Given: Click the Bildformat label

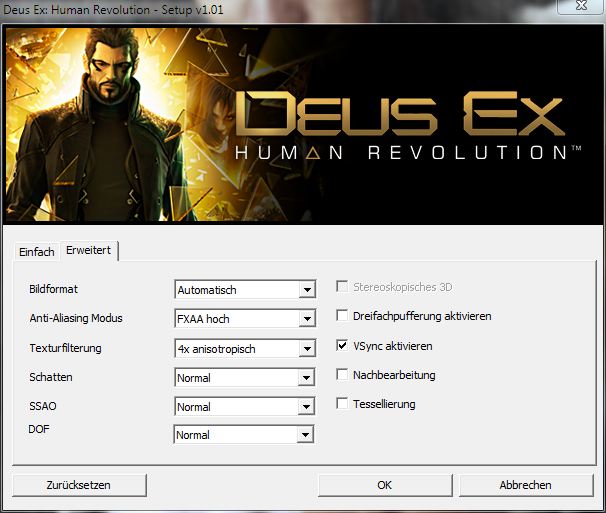Looking at the screenshot, I should click(x=53, y=289).
